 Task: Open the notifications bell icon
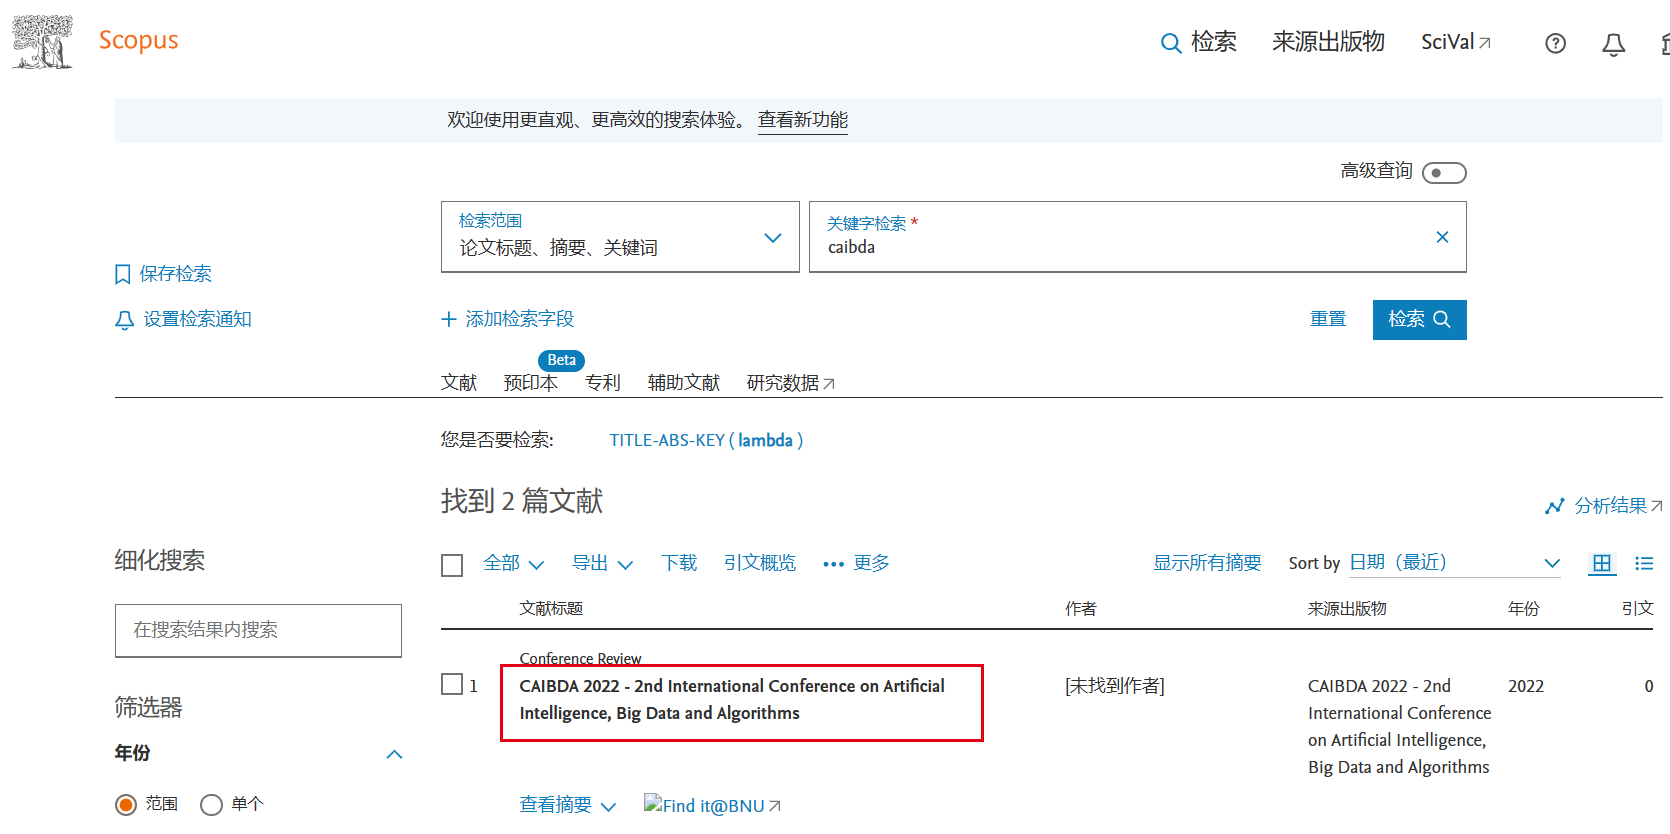tap(1613, 44)
